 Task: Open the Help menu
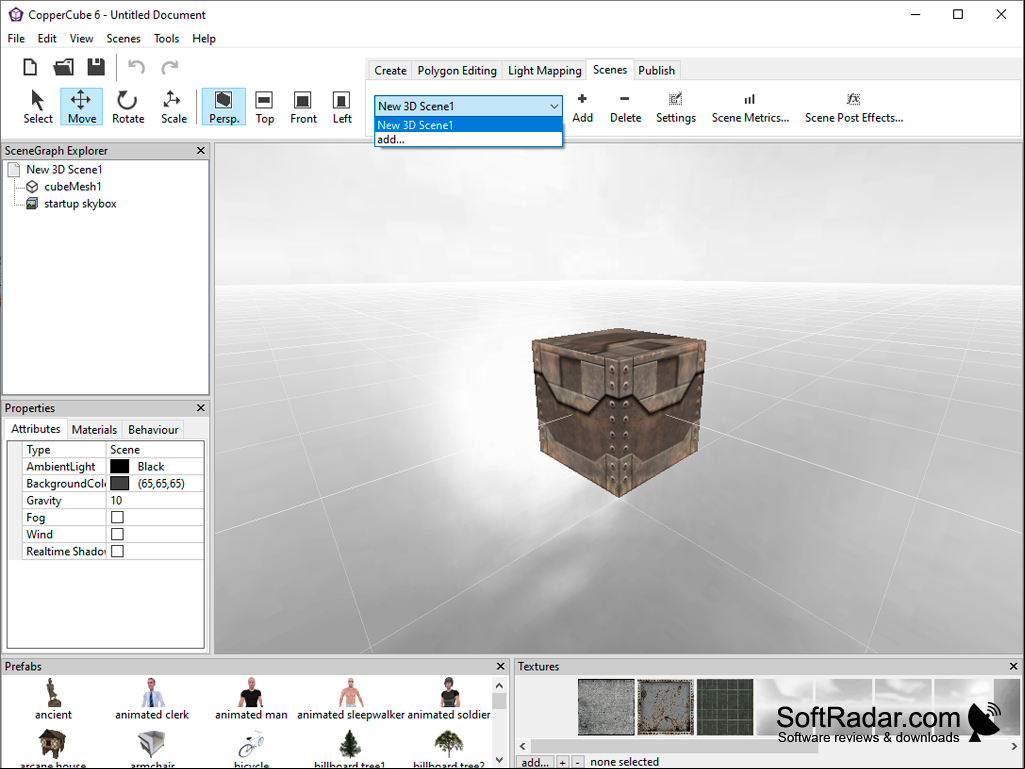point(203,39)
